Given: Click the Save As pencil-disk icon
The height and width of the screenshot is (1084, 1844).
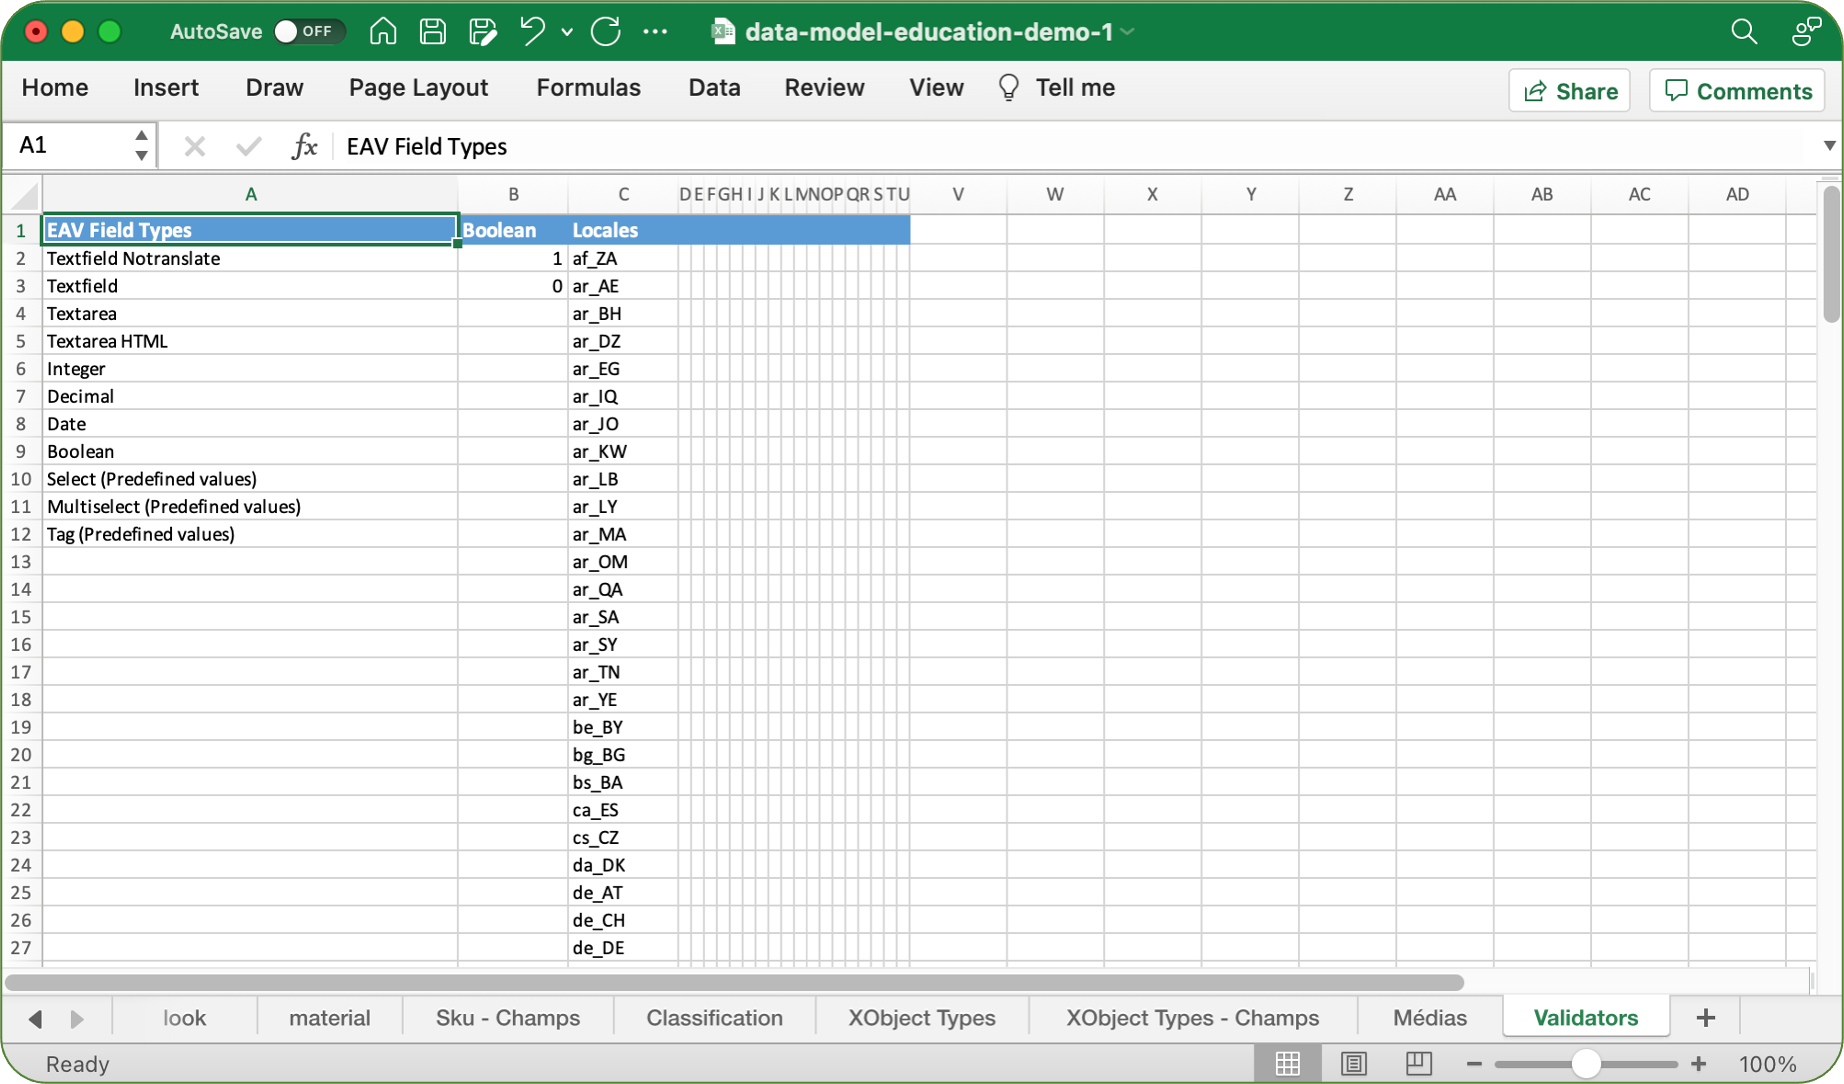Looking at the screenshot, I should click(483, 32).
